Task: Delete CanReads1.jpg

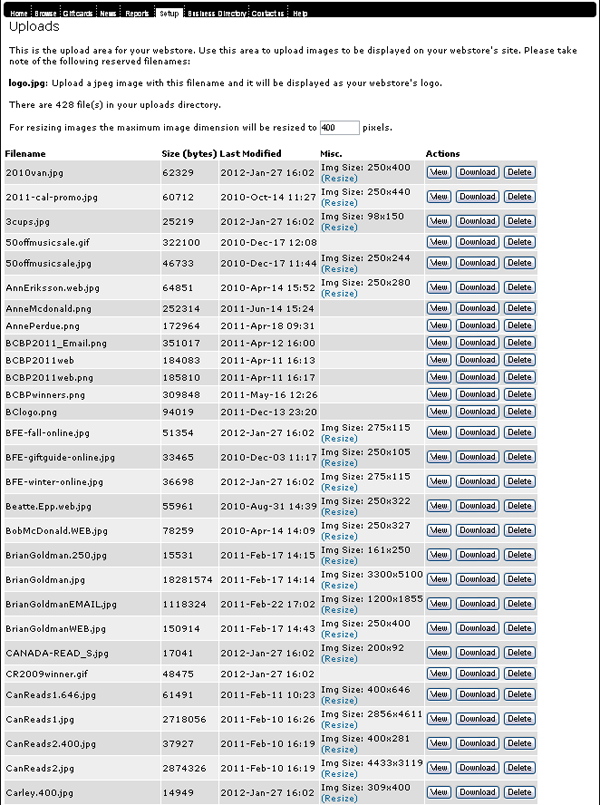Action: point(519,719)
